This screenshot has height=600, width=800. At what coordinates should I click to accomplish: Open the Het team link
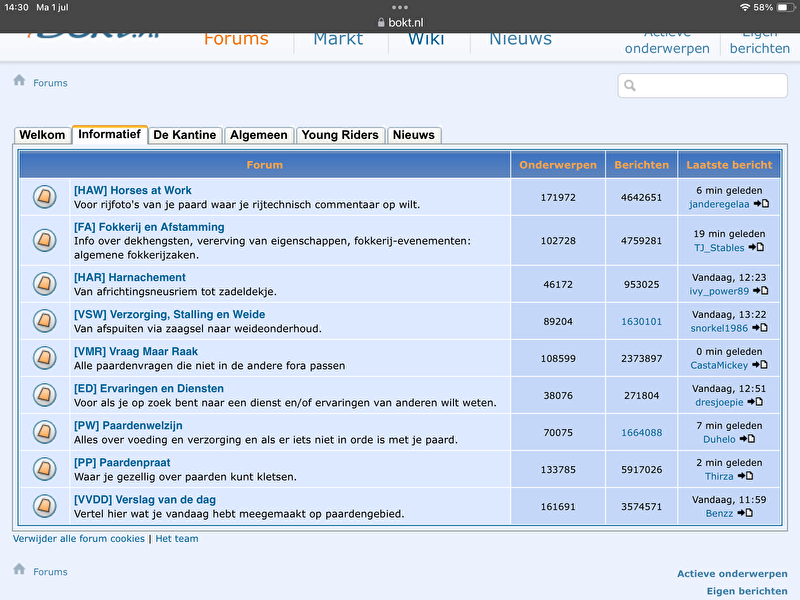click(x=177, y=539)
